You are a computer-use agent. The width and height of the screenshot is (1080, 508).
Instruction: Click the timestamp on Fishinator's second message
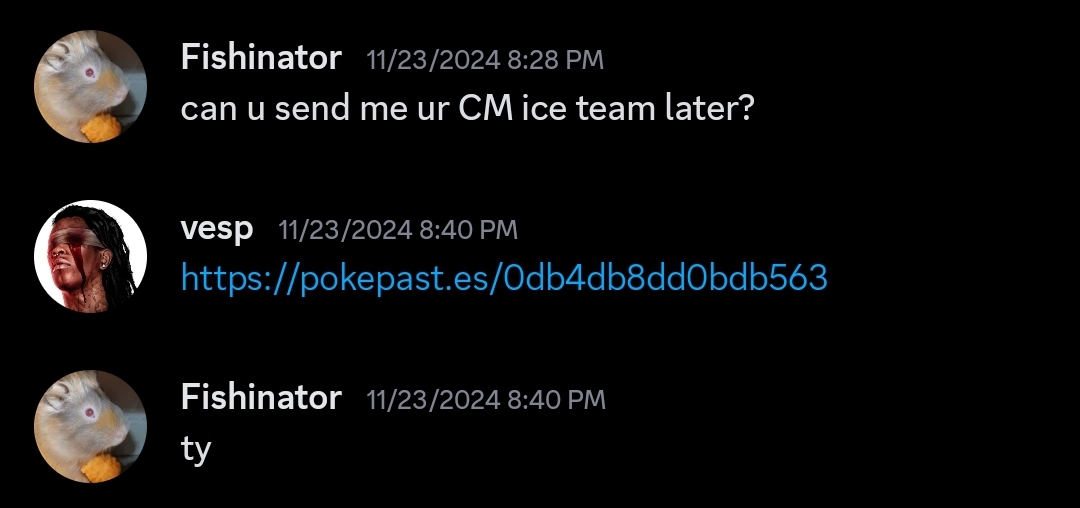(x=557, y=400)
